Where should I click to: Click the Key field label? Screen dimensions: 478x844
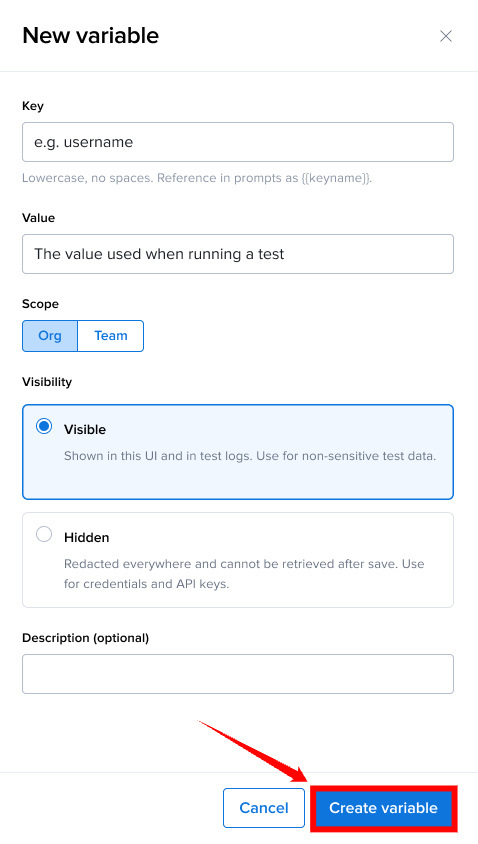click(x=33, y=106)
